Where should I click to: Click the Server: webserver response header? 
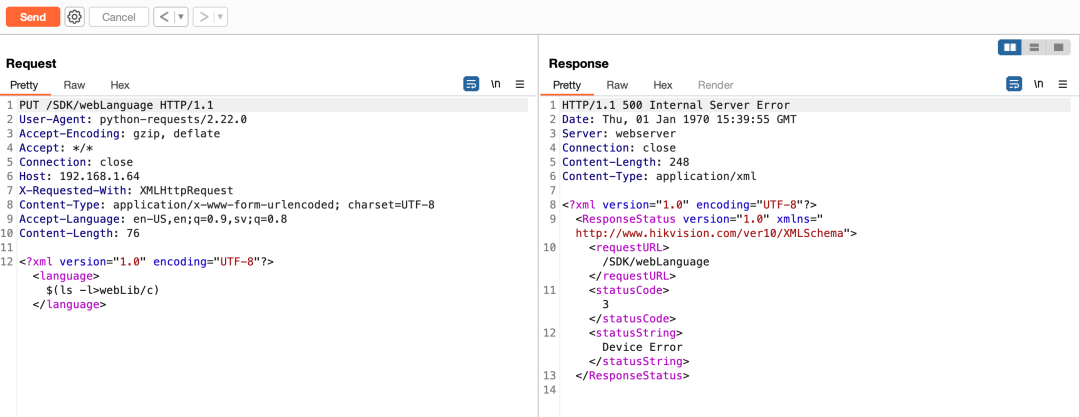tap(619, 133)
